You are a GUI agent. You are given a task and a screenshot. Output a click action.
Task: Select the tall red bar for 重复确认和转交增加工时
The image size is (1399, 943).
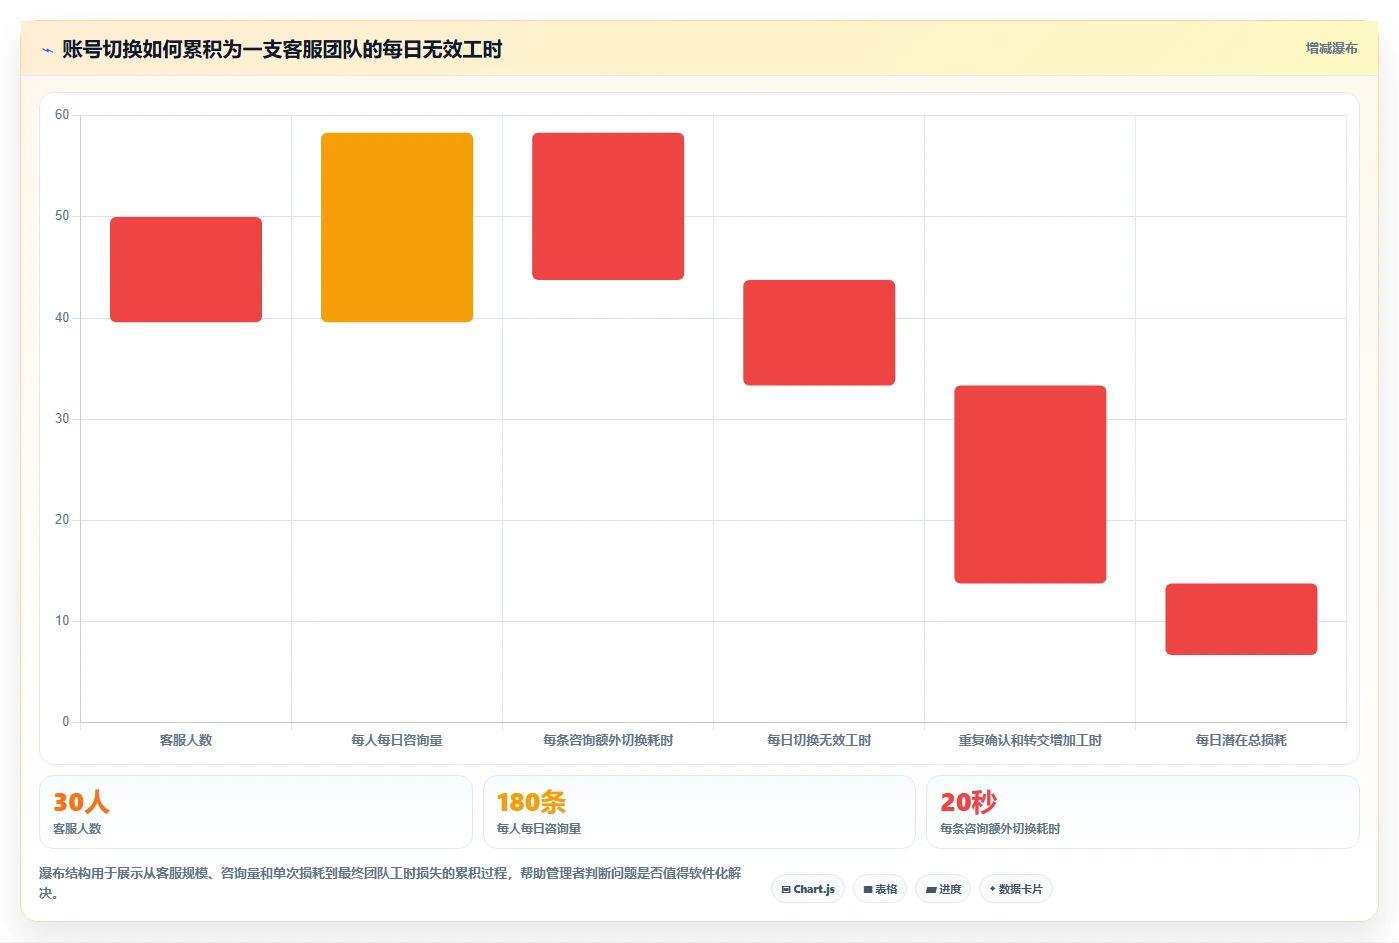[1030, 484]
